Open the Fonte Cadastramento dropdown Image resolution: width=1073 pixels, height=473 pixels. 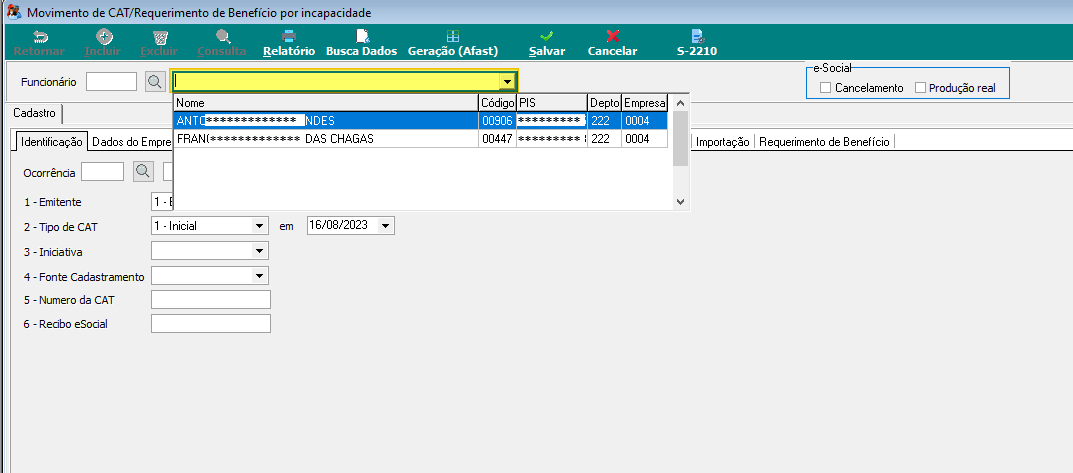pos(259,276)
